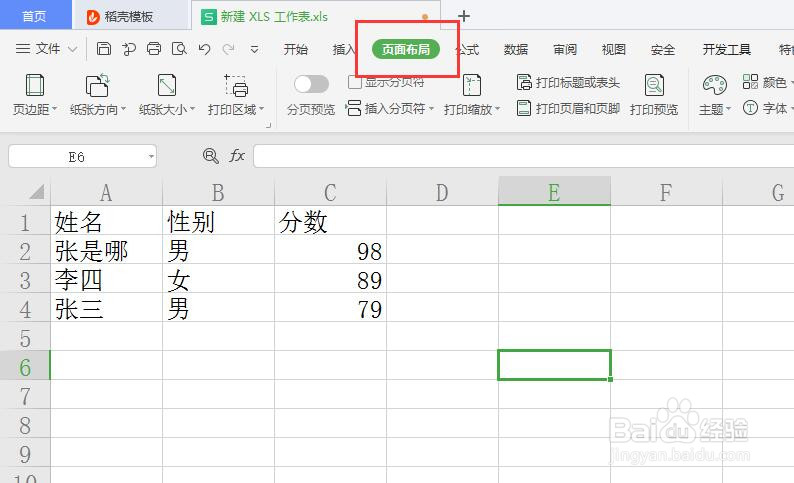Expand the Name Box dropdown arrow

(x=151, y=156)
